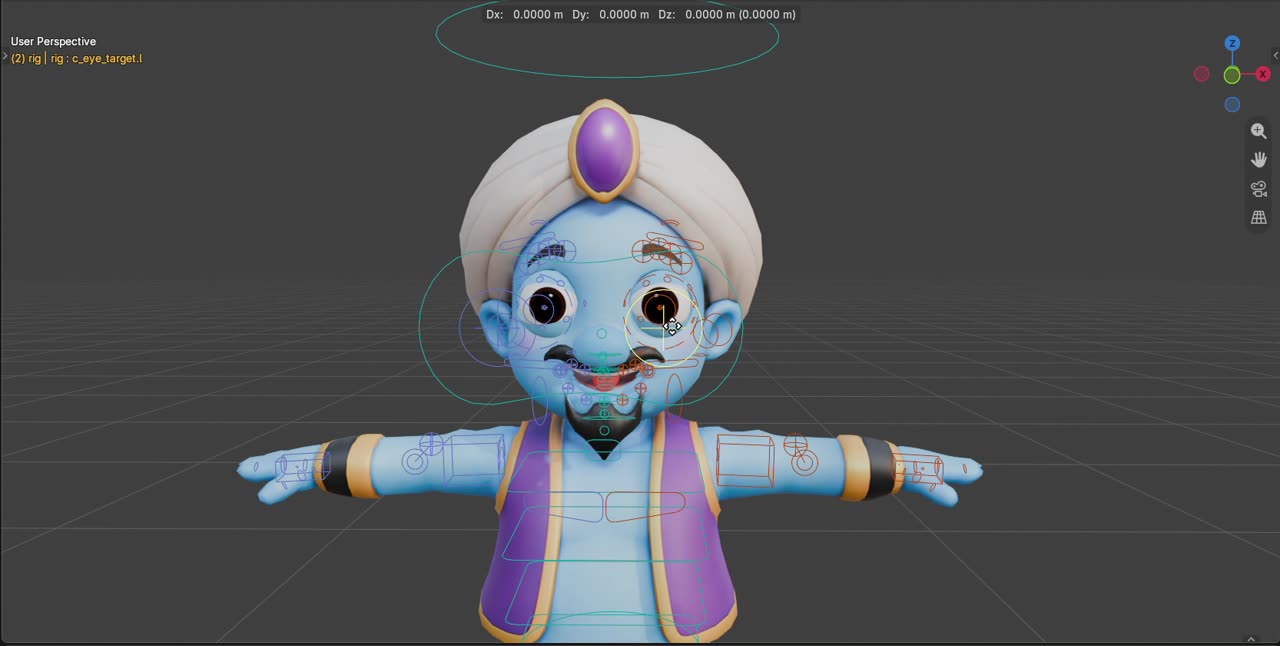Click the 'rig : c_eye_target.l' object info text
Screen dimensions: 1280x646
tap(96, 58)
